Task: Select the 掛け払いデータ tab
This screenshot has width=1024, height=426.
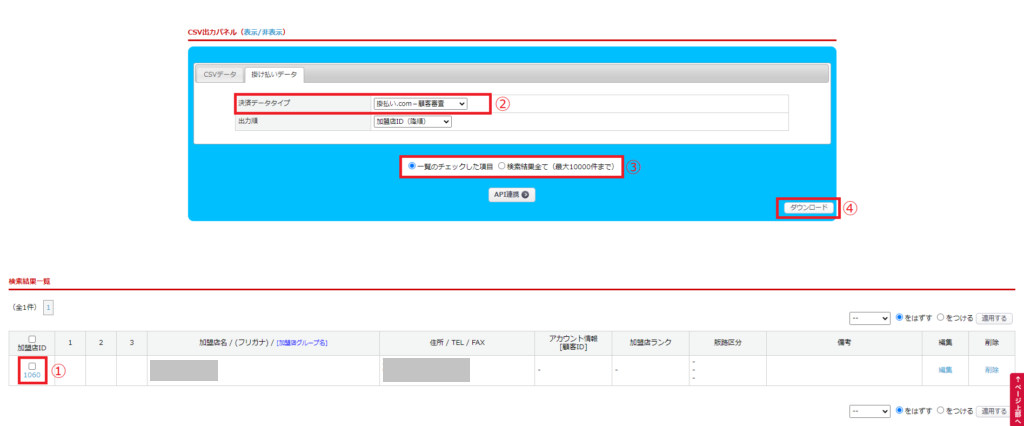Action: tap(274, 75)
